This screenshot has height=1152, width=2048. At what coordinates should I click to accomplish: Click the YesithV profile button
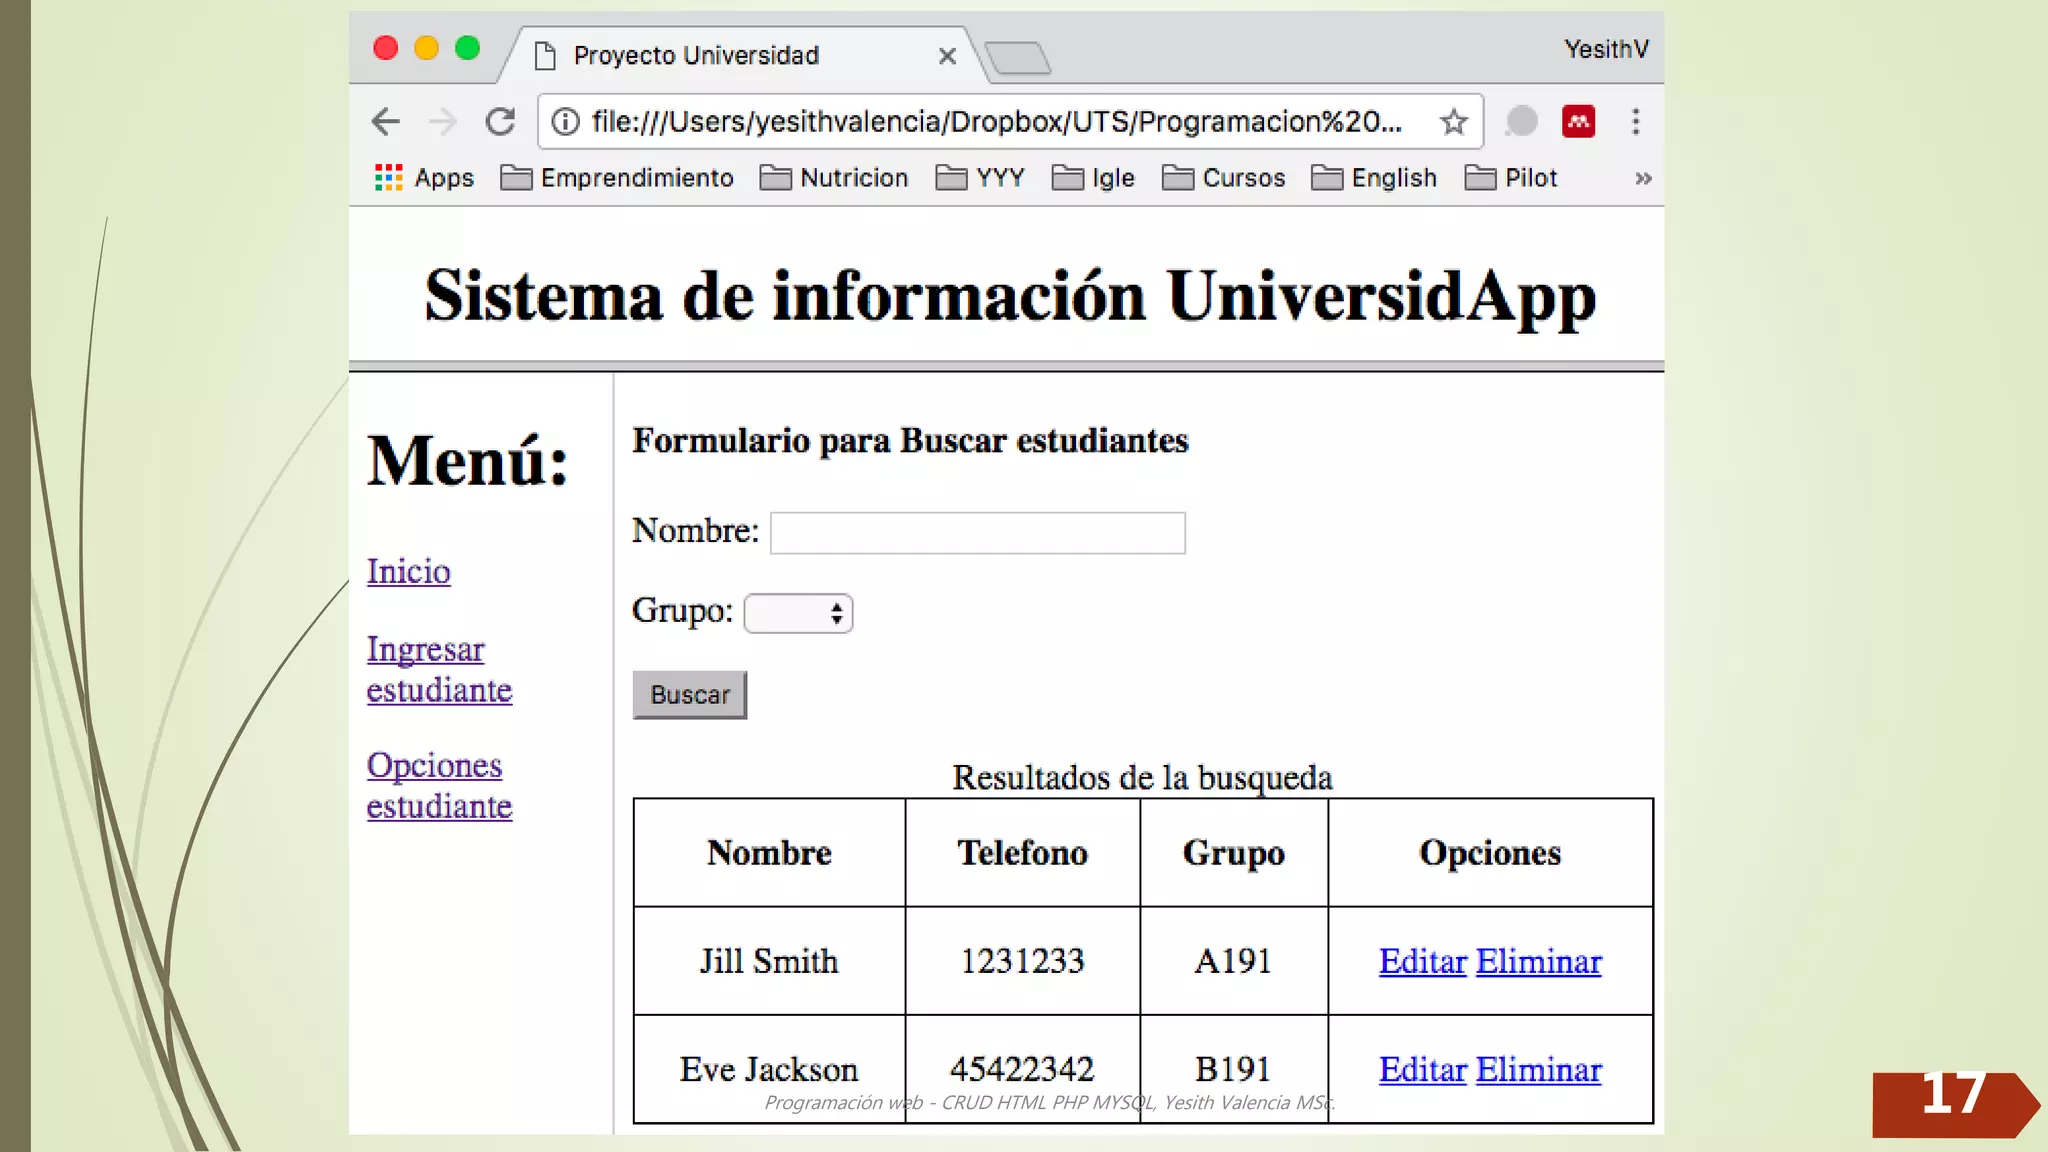[1605, 49]
